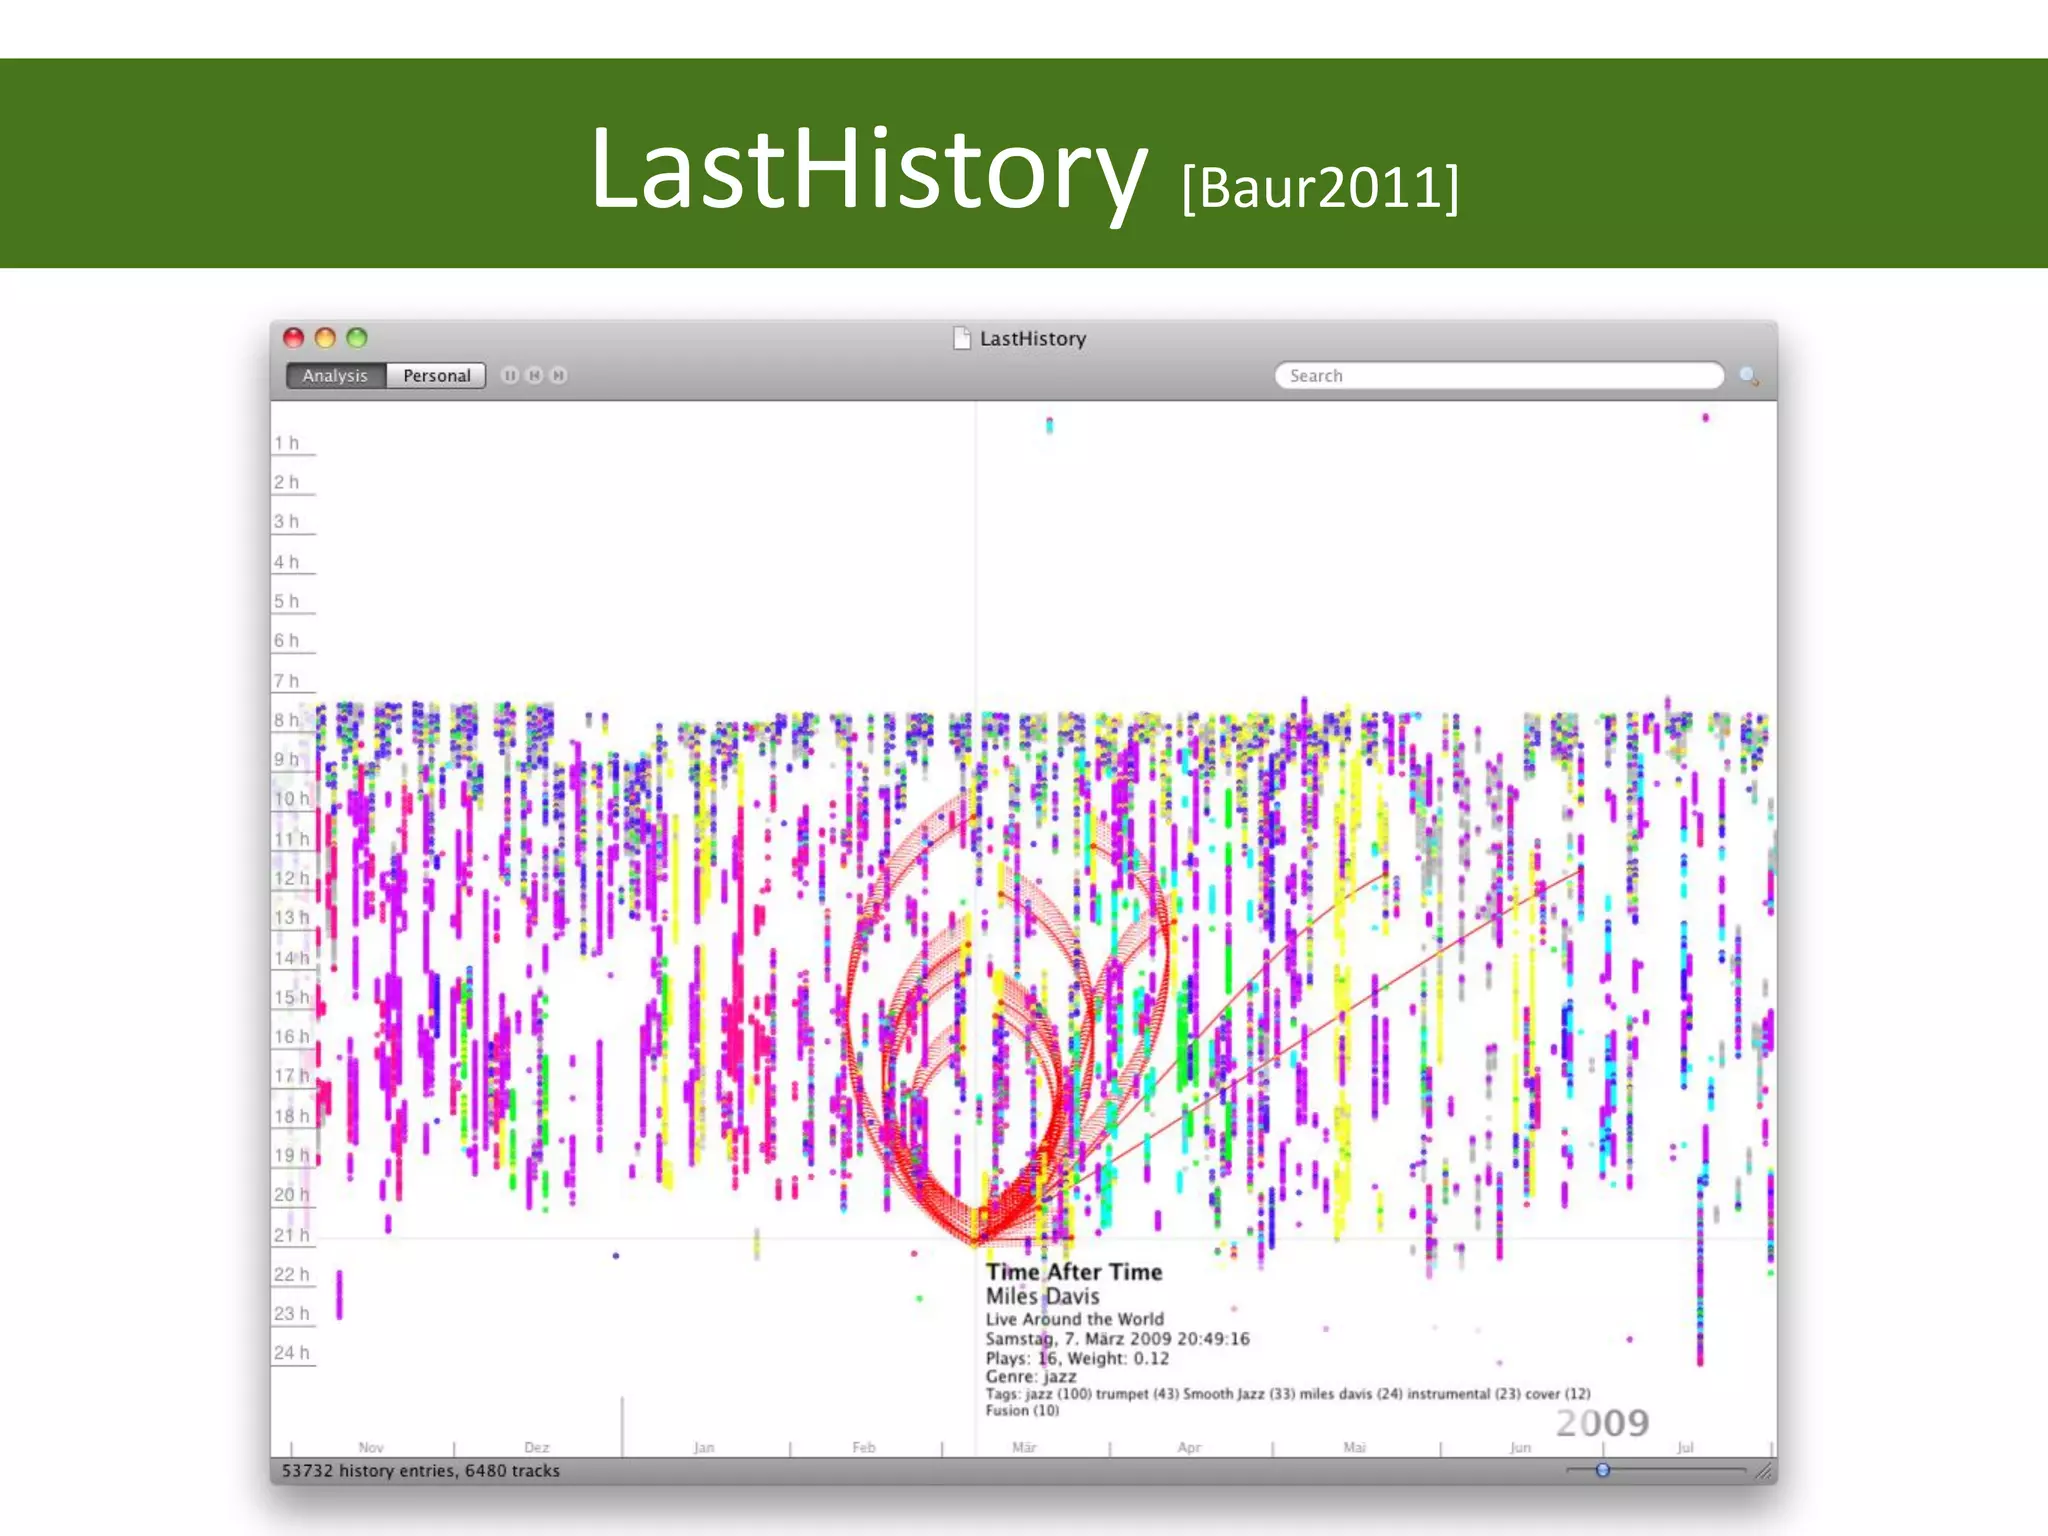Click the 'Nov' month marker on timeline
Image resolution: width=2048 pixels, height=1536 pixels.
371,1447
